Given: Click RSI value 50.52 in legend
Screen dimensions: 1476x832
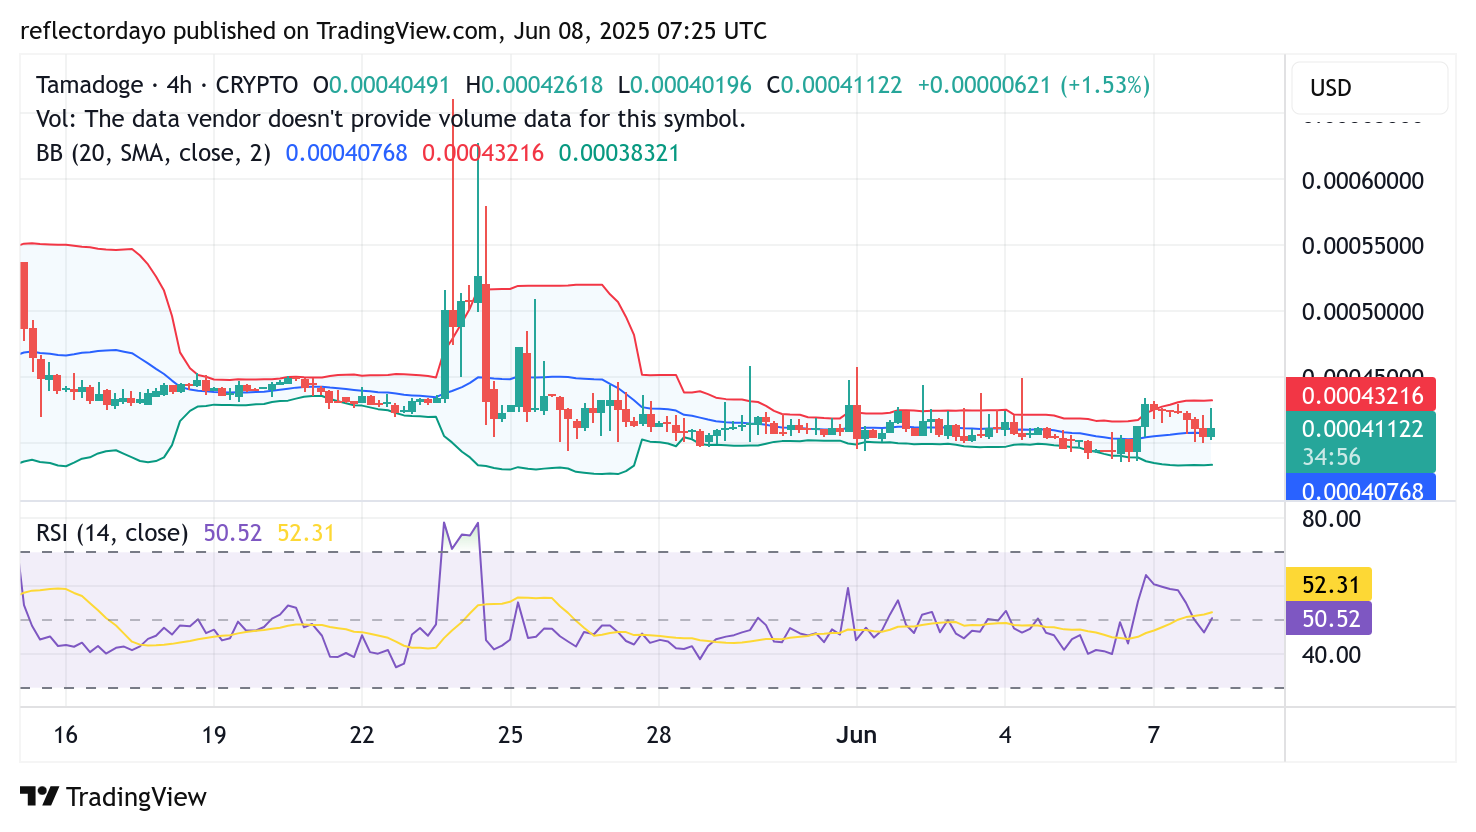Looking at the screenshot, I should coord(232,533).
